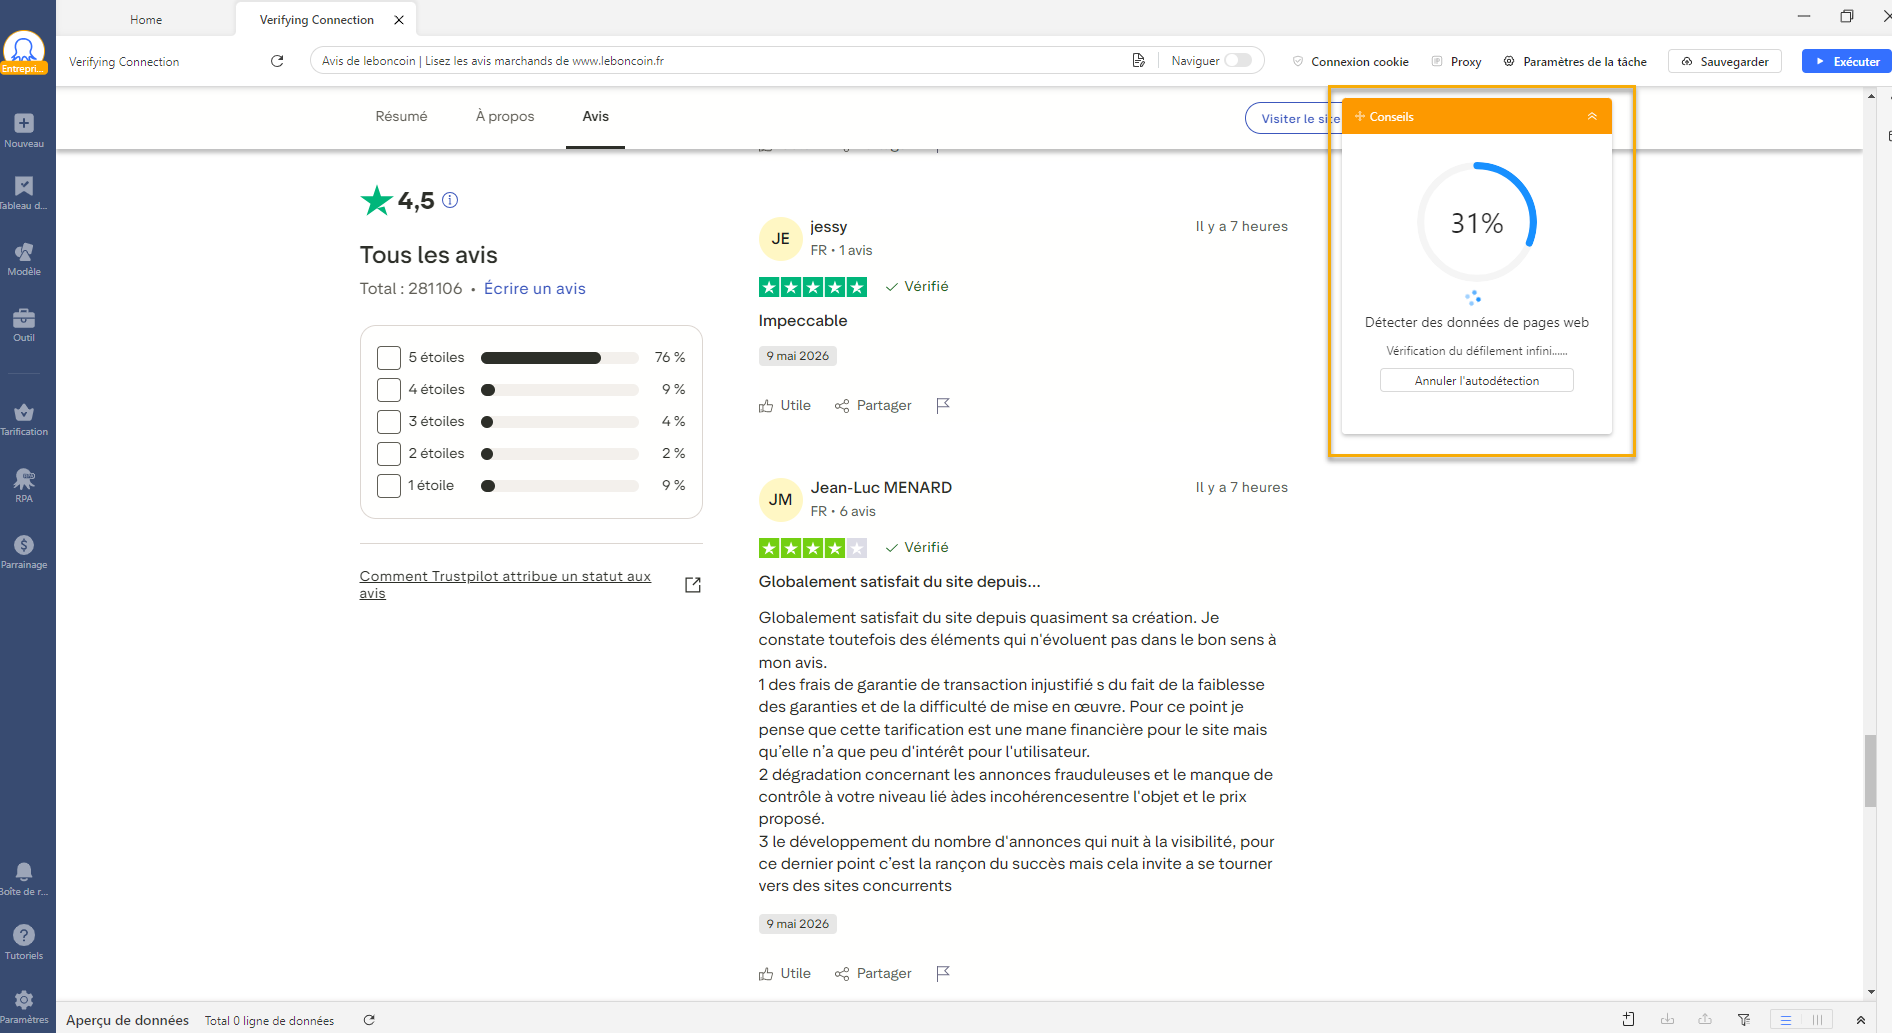The image size is (1892, 1033).
Task: Click the vertical scrollbar thumb
Action: tap(1870, 770)
